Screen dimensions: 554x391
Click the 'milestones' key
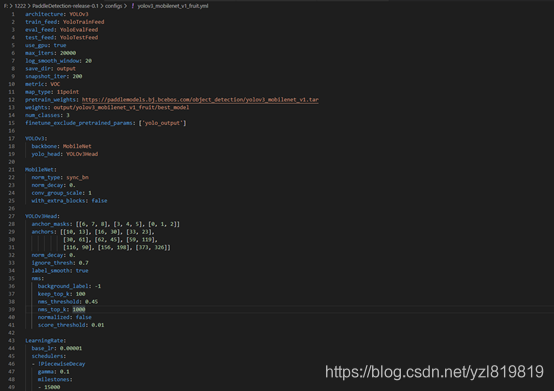(x=54, y=379)
